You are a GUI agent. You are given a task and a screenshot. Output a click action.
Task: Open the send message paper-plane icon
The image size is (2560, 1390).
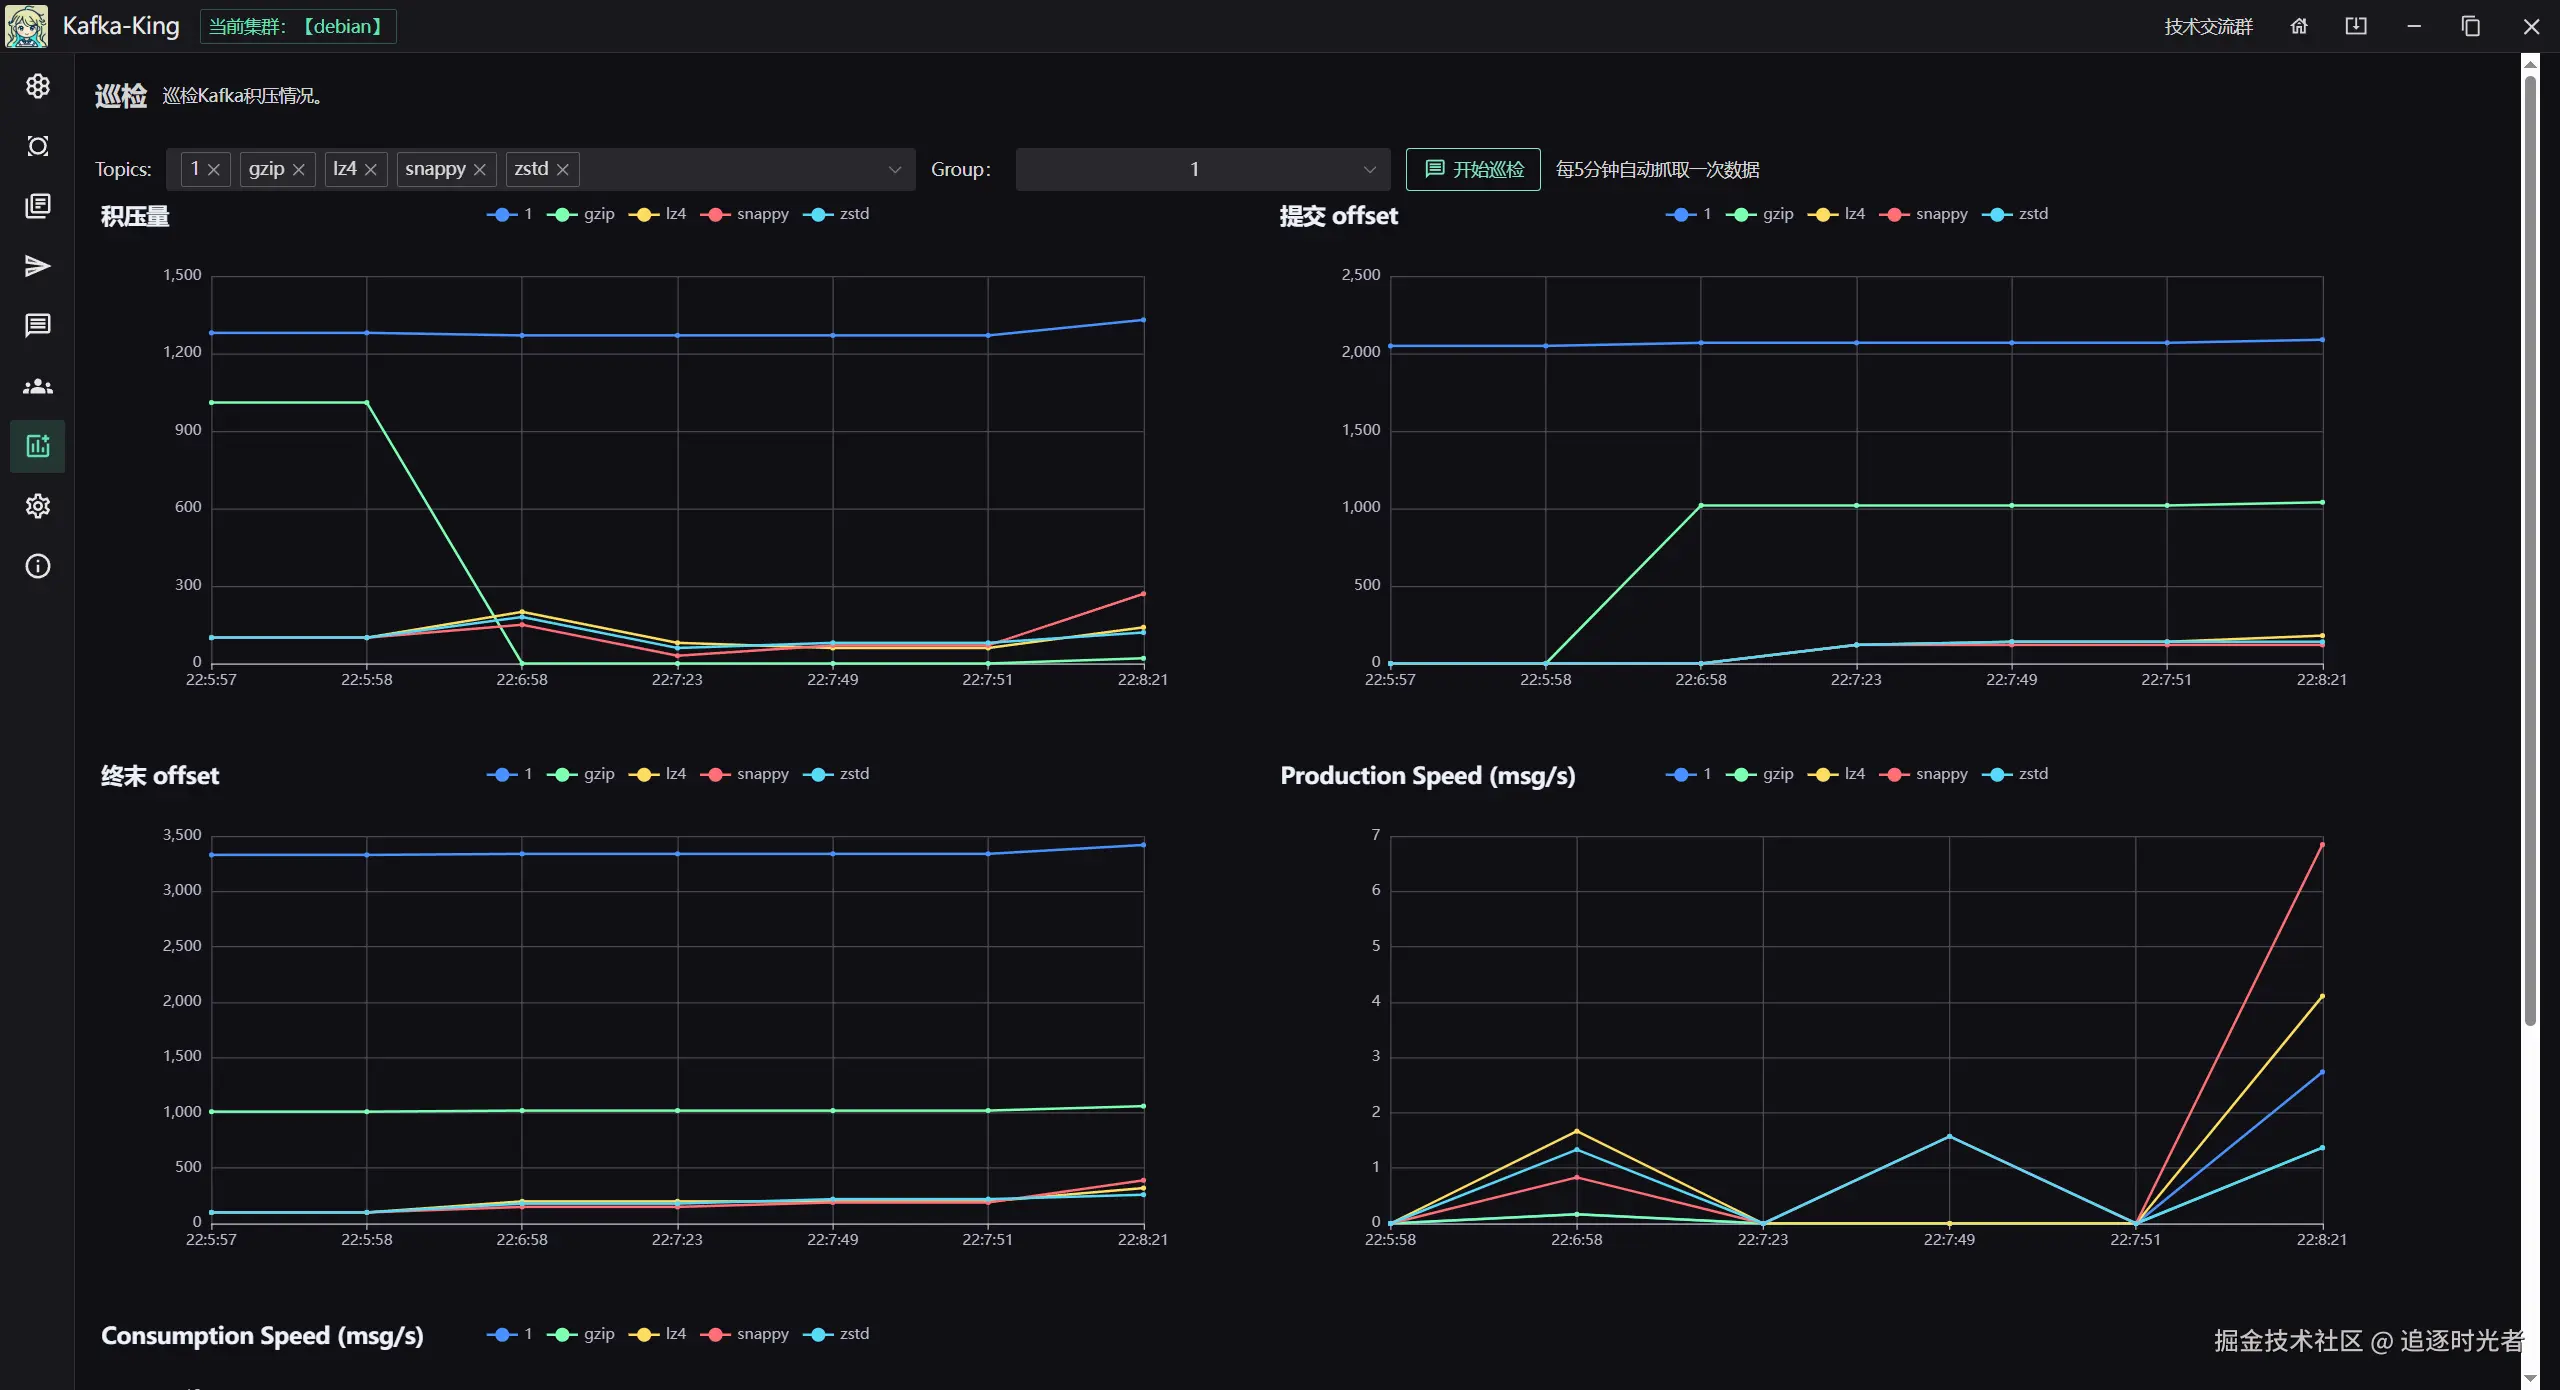point(37,266)
